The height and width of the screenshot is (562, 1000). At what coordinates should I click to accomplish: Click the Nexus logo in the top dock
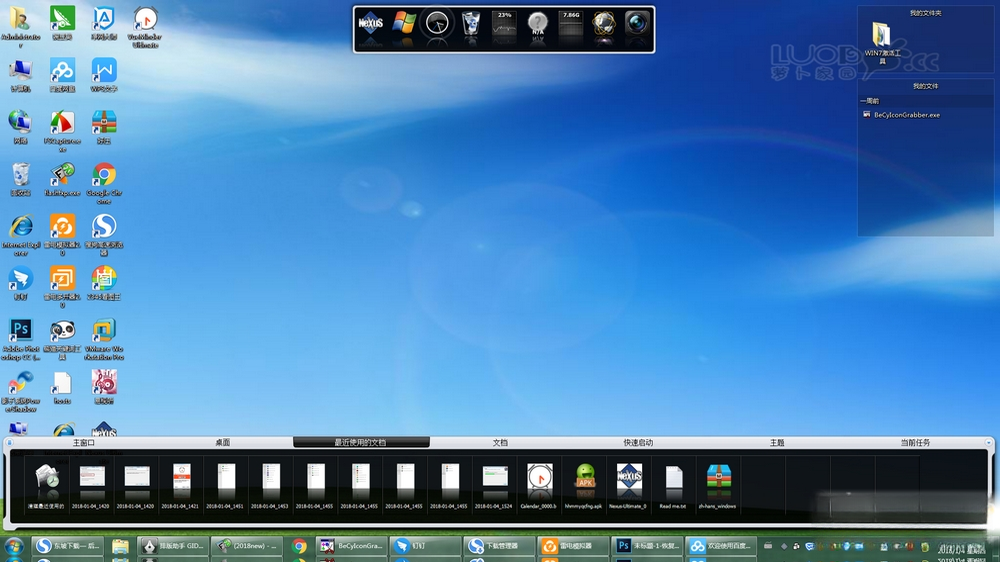[371, 24]
